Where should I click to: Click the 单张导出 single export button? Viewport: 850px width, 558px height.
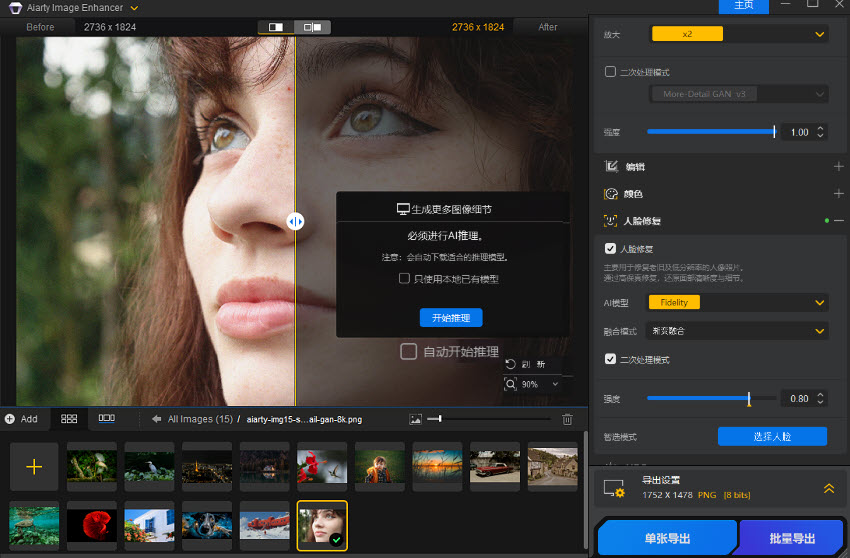[x=667, y=538]
